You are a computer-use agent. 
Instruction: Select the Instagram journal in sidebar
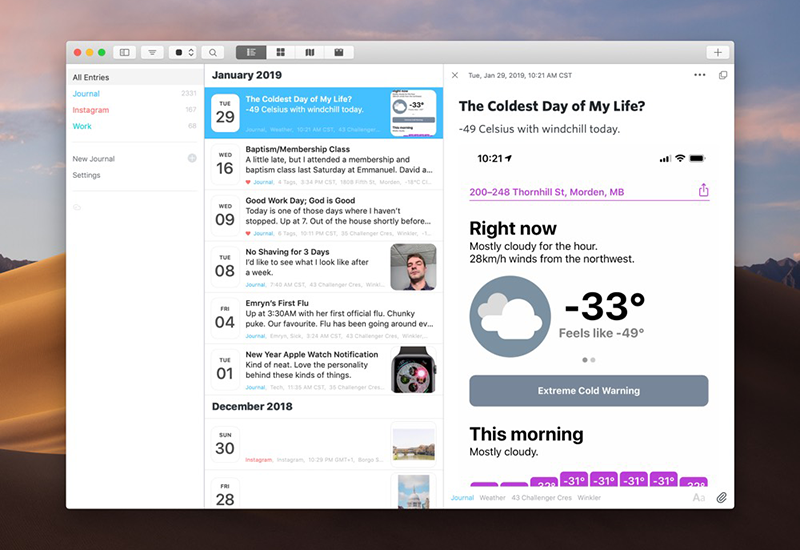click(91, 110)
